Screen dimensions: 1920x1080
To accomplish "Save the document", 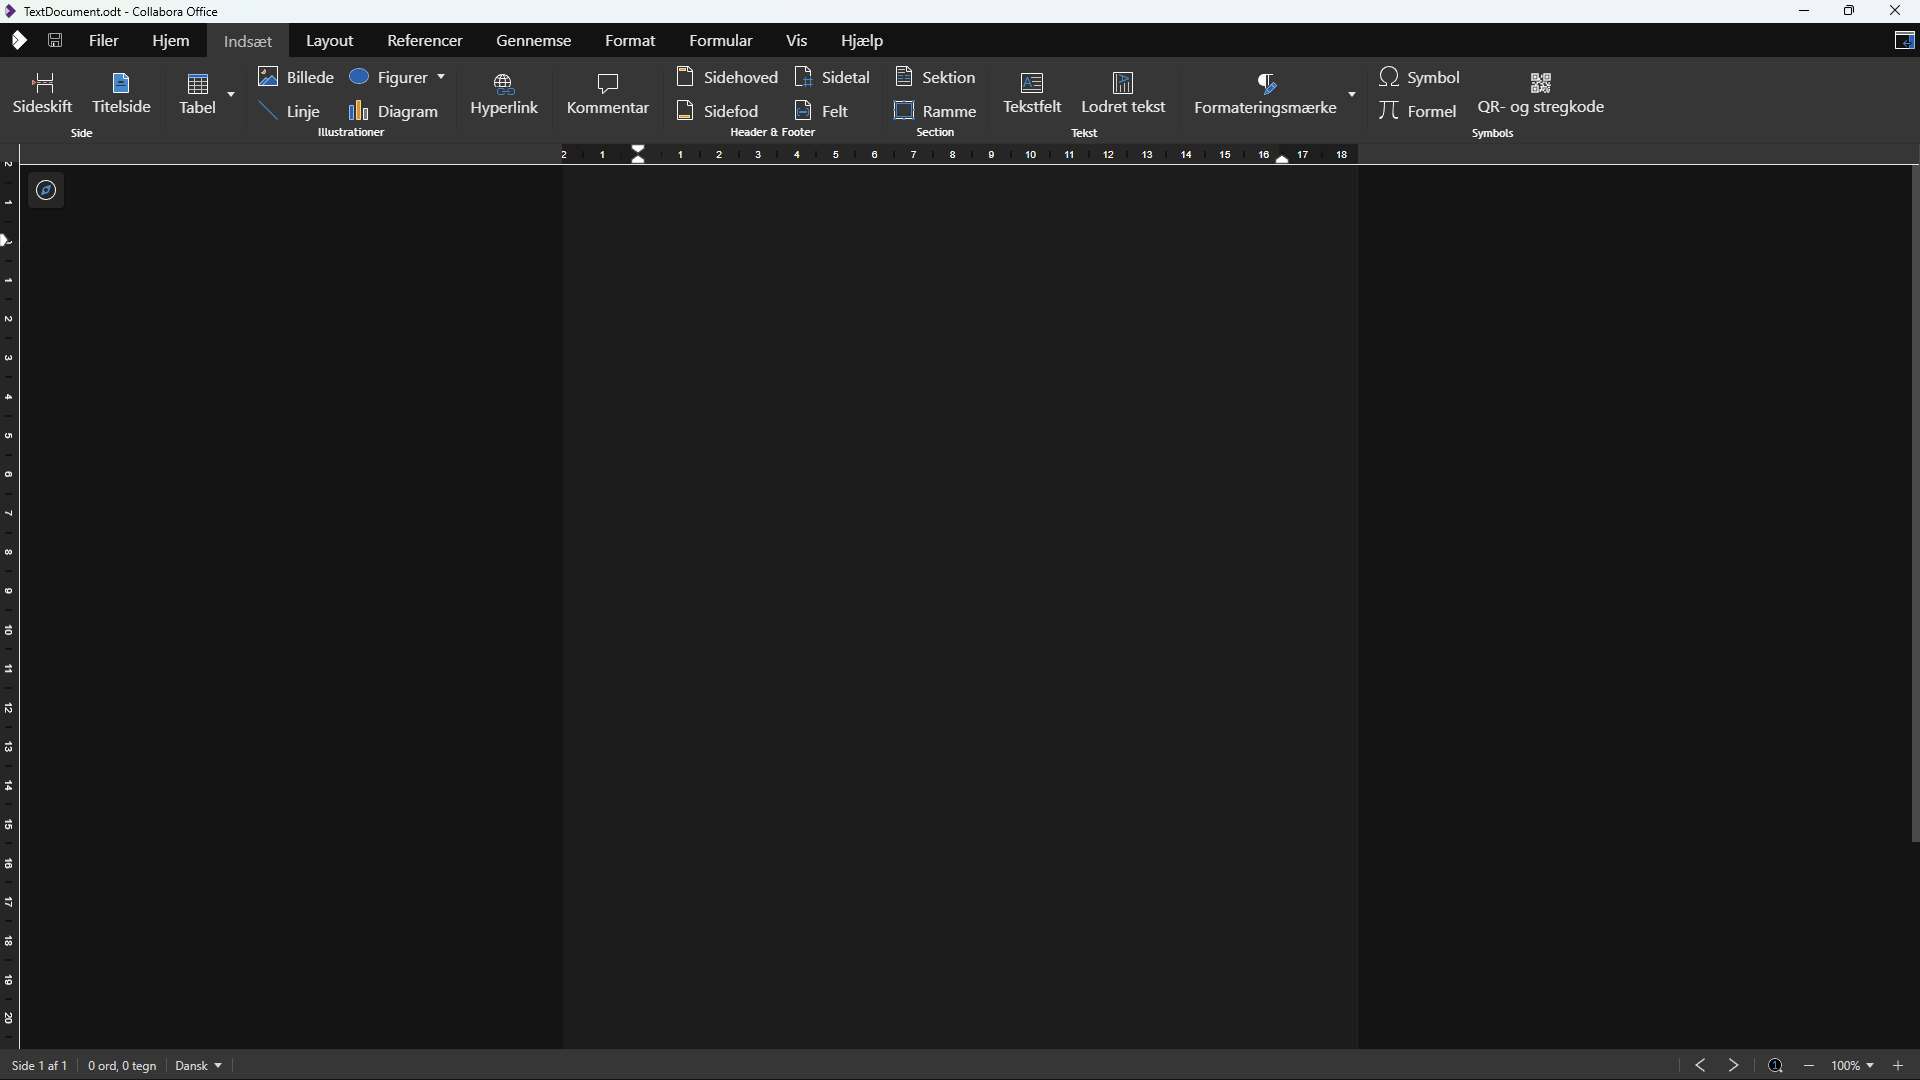I will pos(55,40).
